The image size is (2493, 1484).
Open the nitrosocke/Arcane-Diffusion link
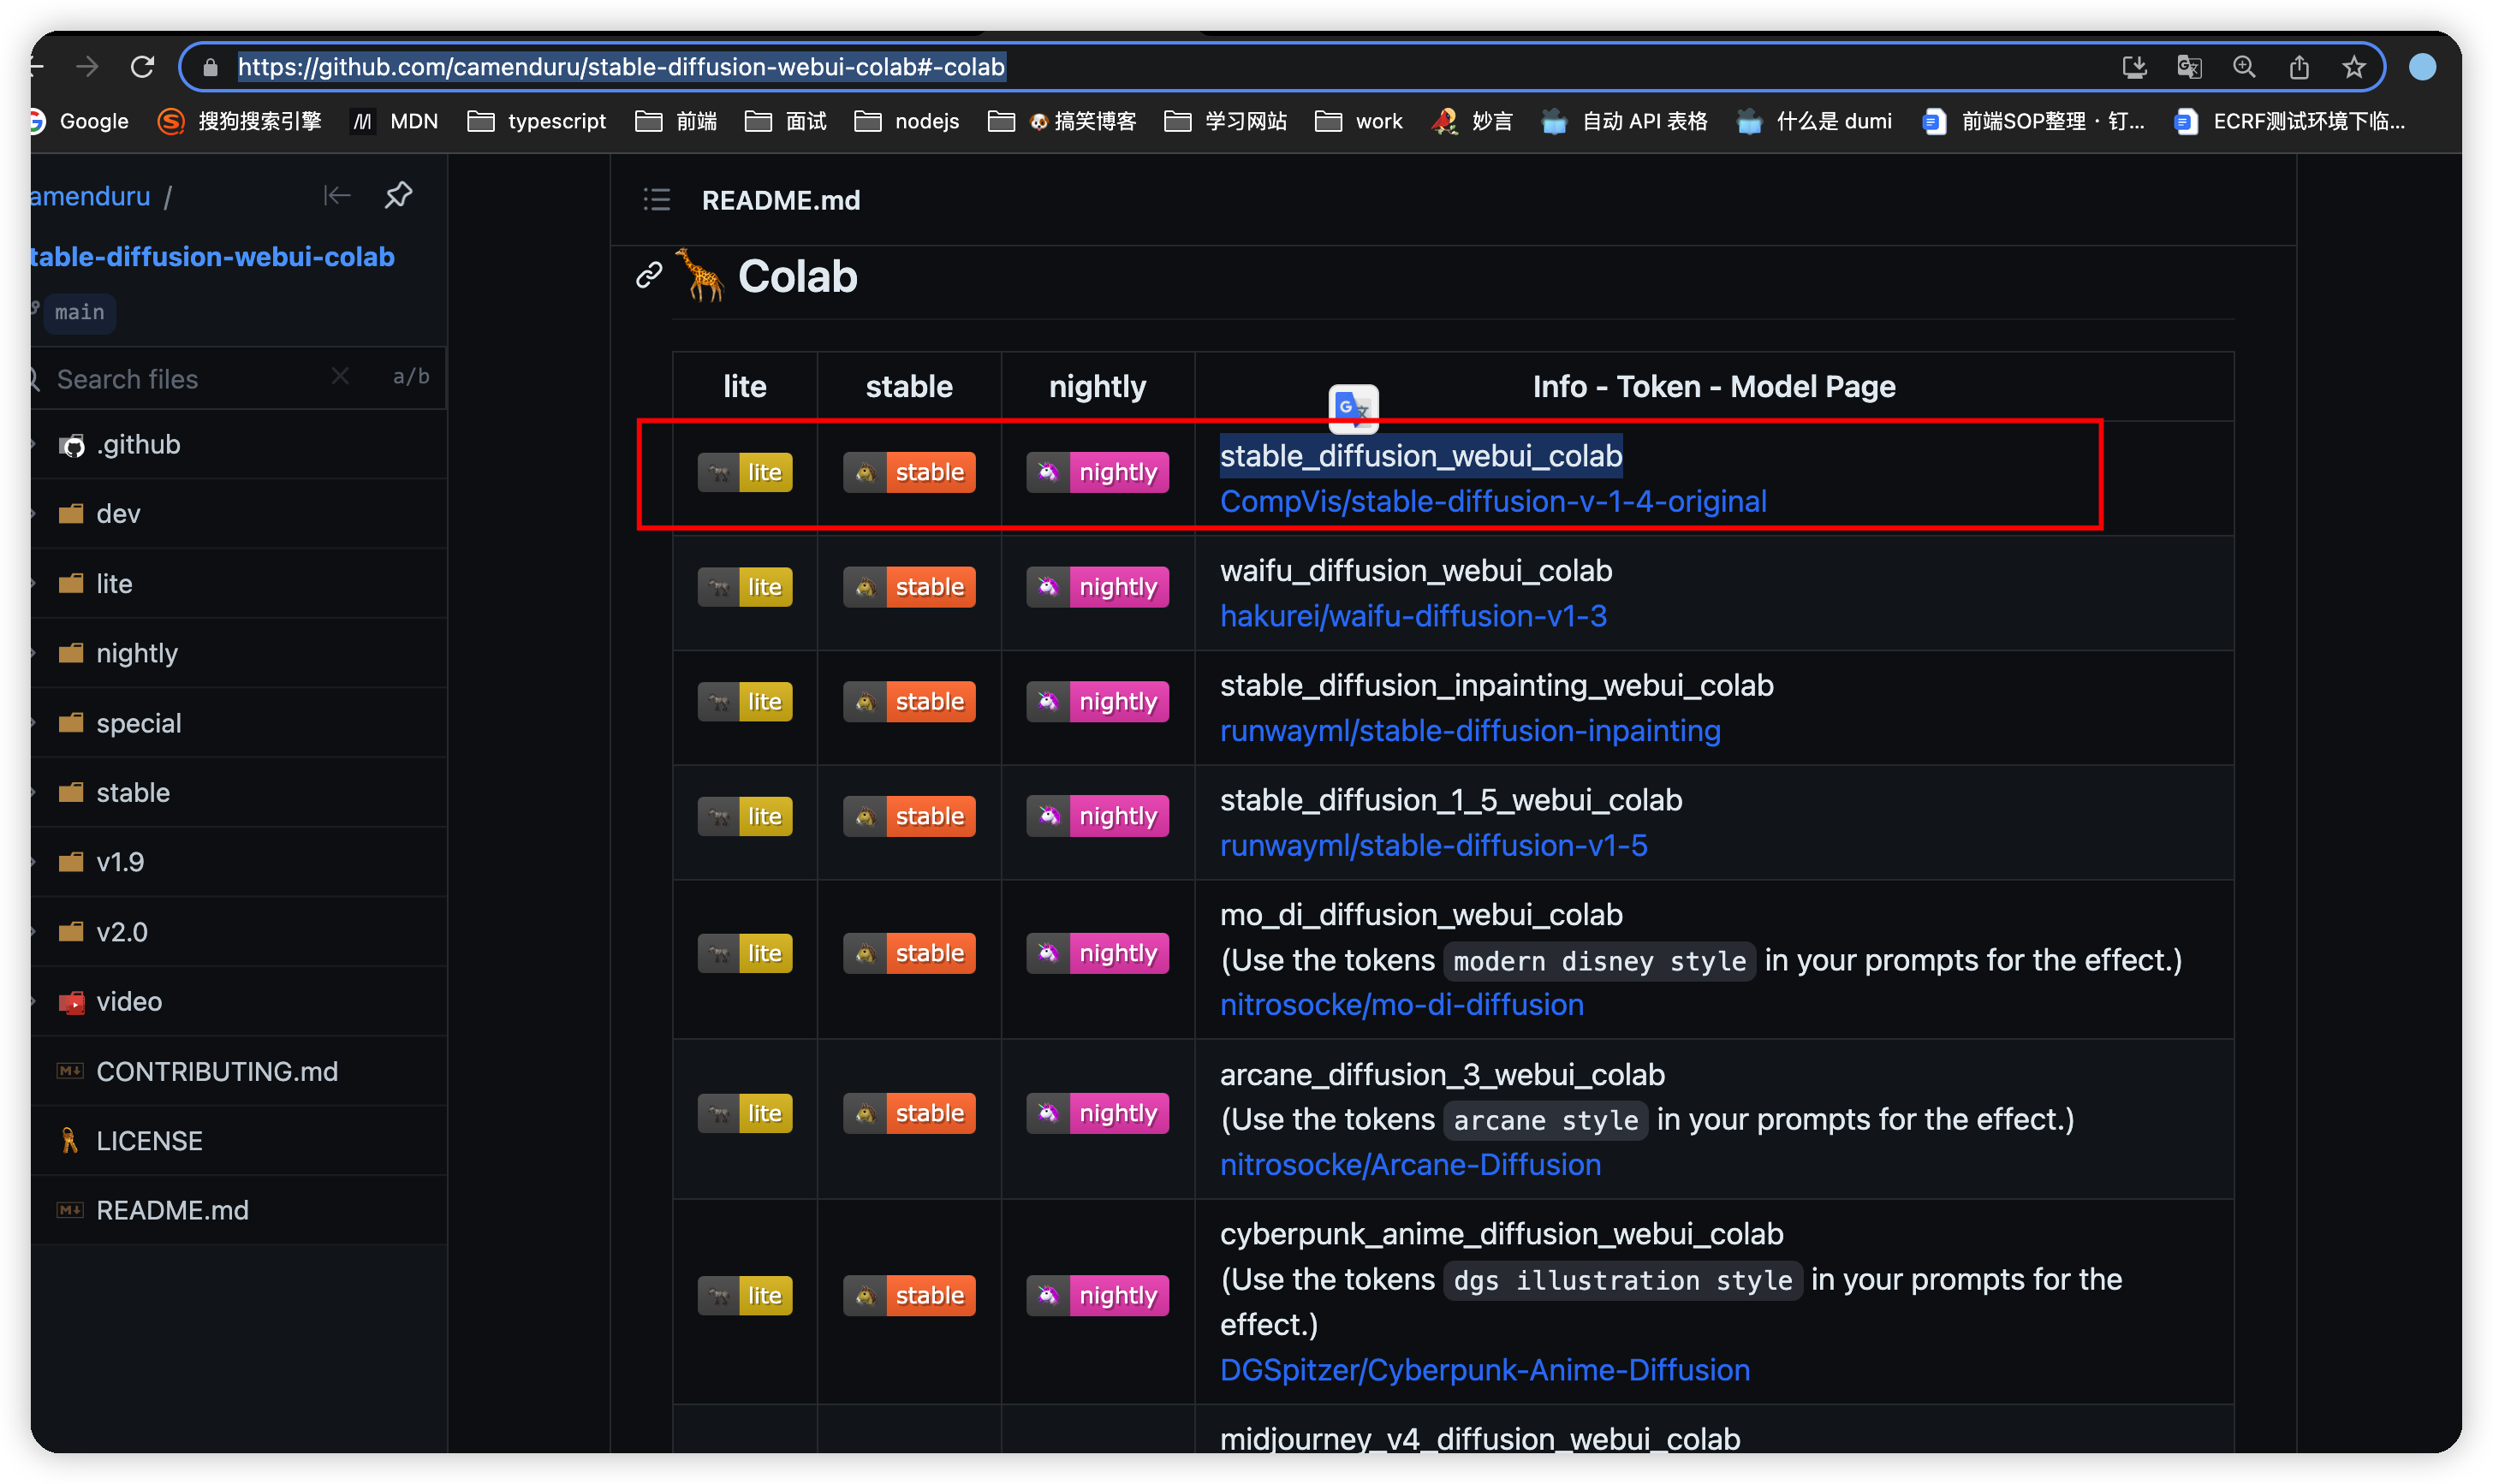tap(1410, 1165)
